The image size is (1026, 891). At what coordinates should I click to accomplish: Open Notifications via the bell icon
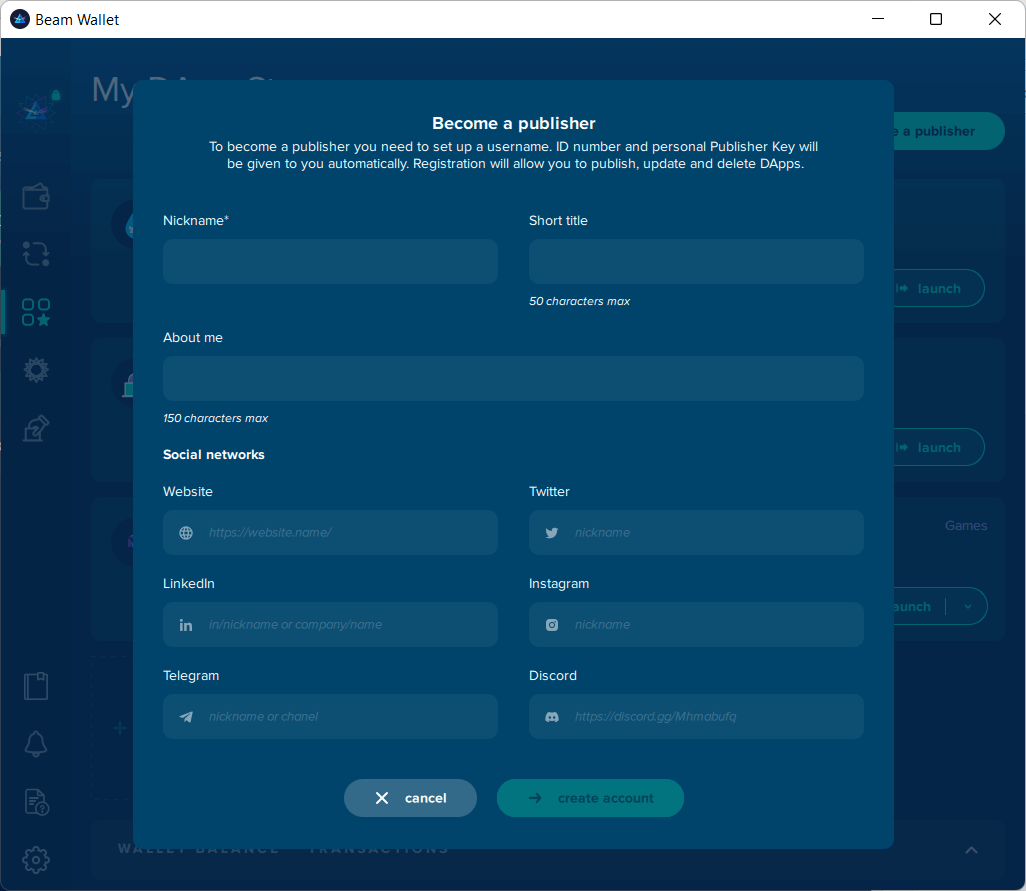point(36,743)
